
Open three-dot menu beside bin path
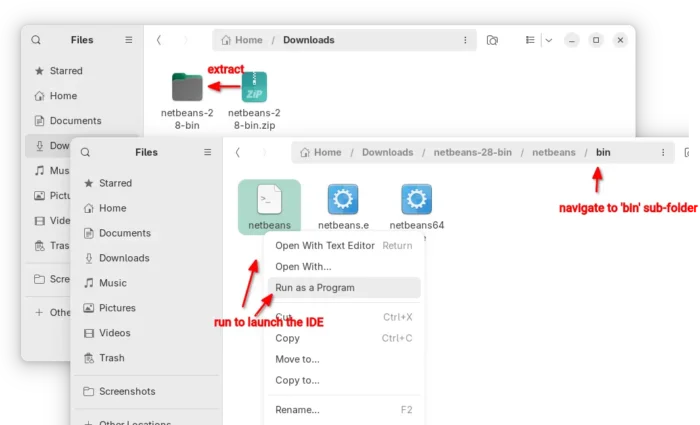click(662, 152)
